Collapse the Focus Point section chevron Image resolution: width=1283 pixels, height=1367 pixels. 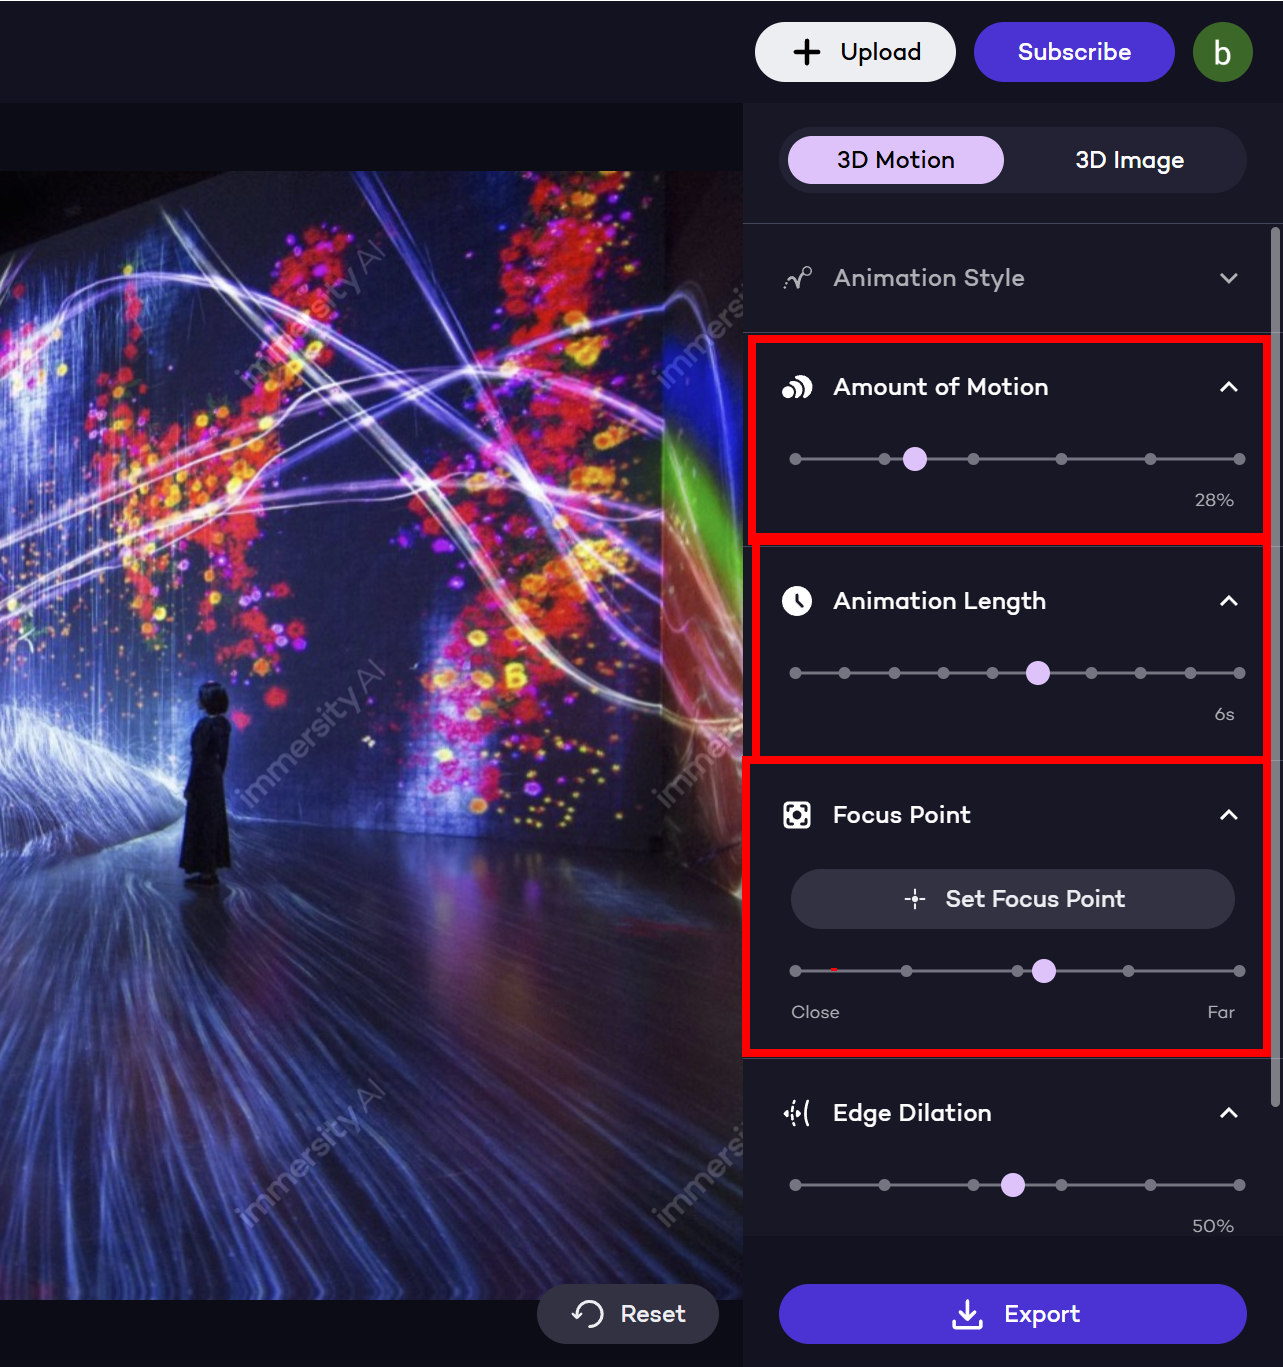click(1229, 815)
